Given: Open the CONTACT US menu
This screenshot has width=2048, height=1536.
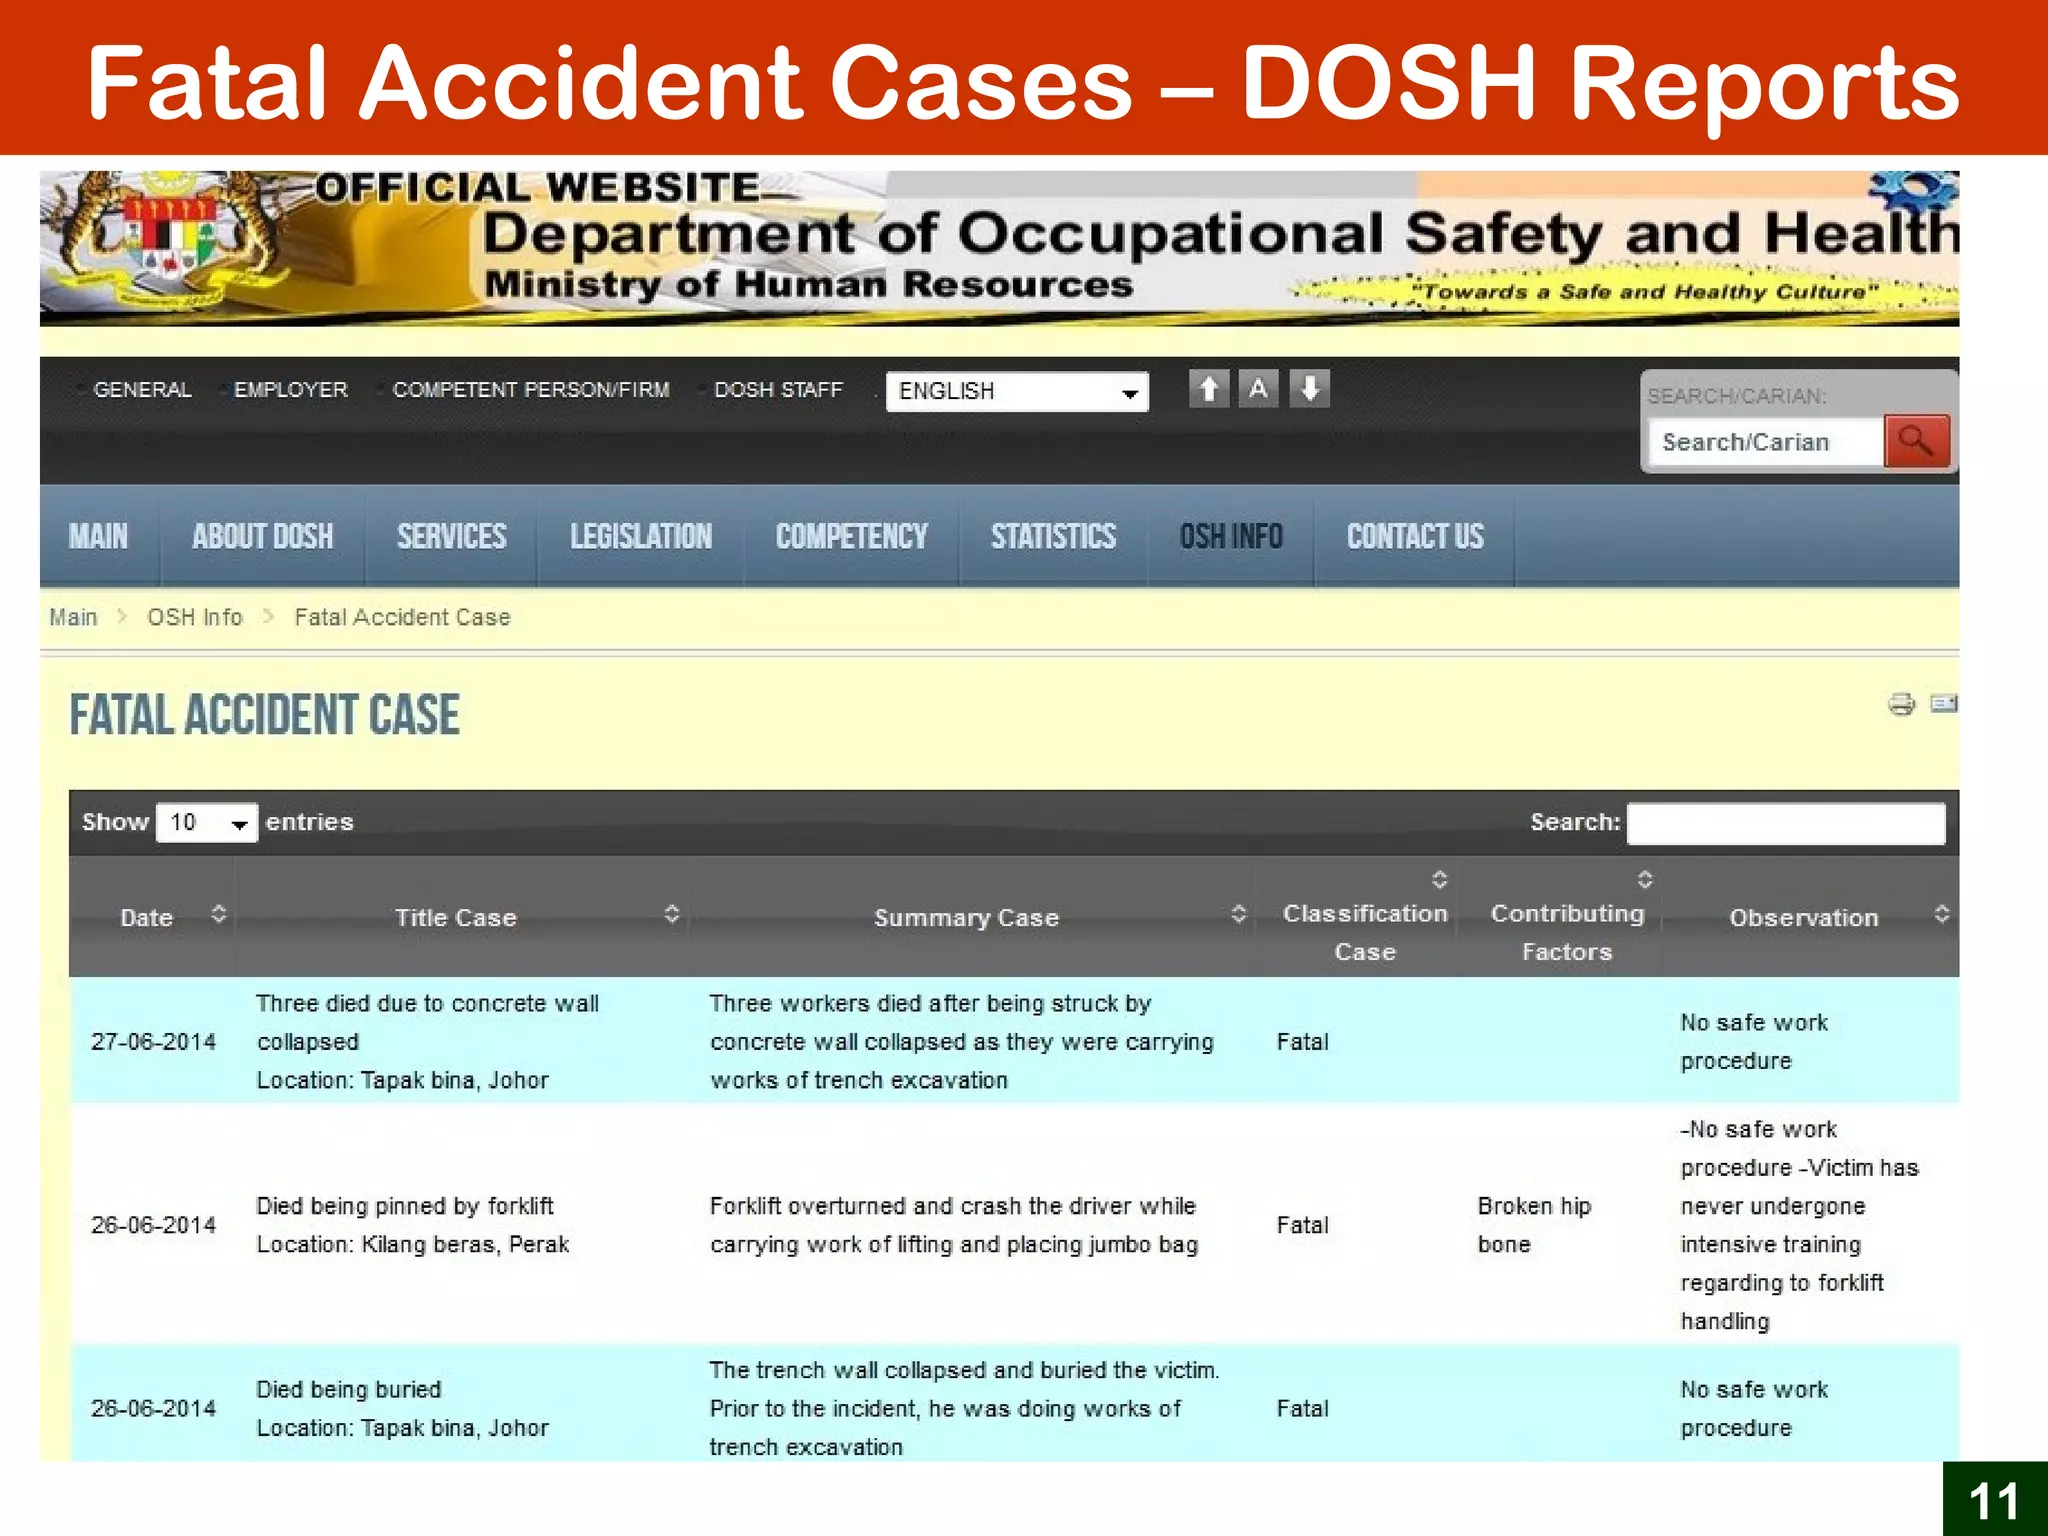Looking at the screenshot, I should [x=1415, y=536].
